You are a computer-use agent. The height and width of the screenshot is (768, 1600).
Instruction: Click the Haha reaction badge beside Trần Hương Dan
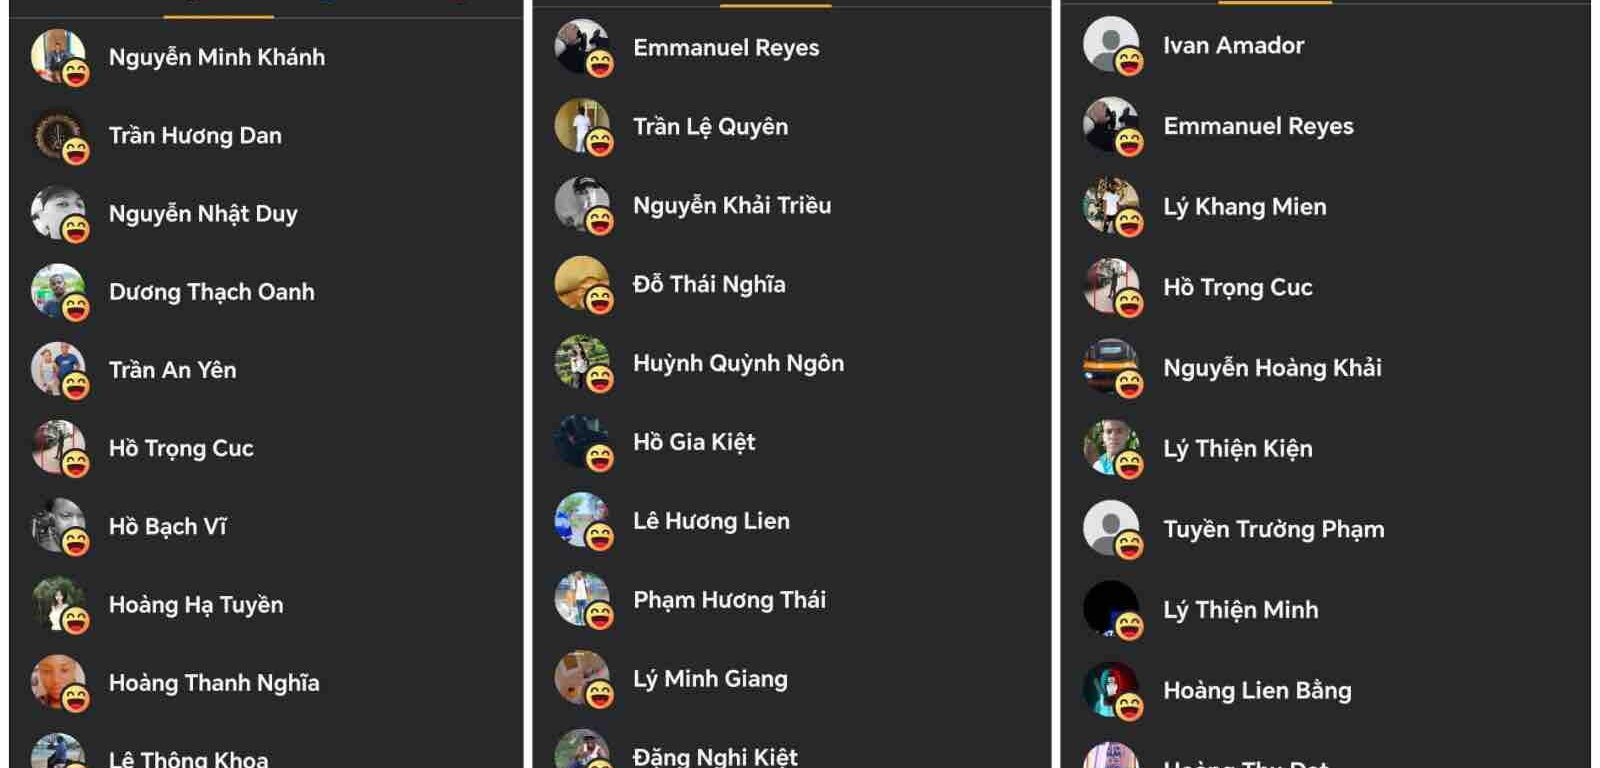click(x=76, y=152)
